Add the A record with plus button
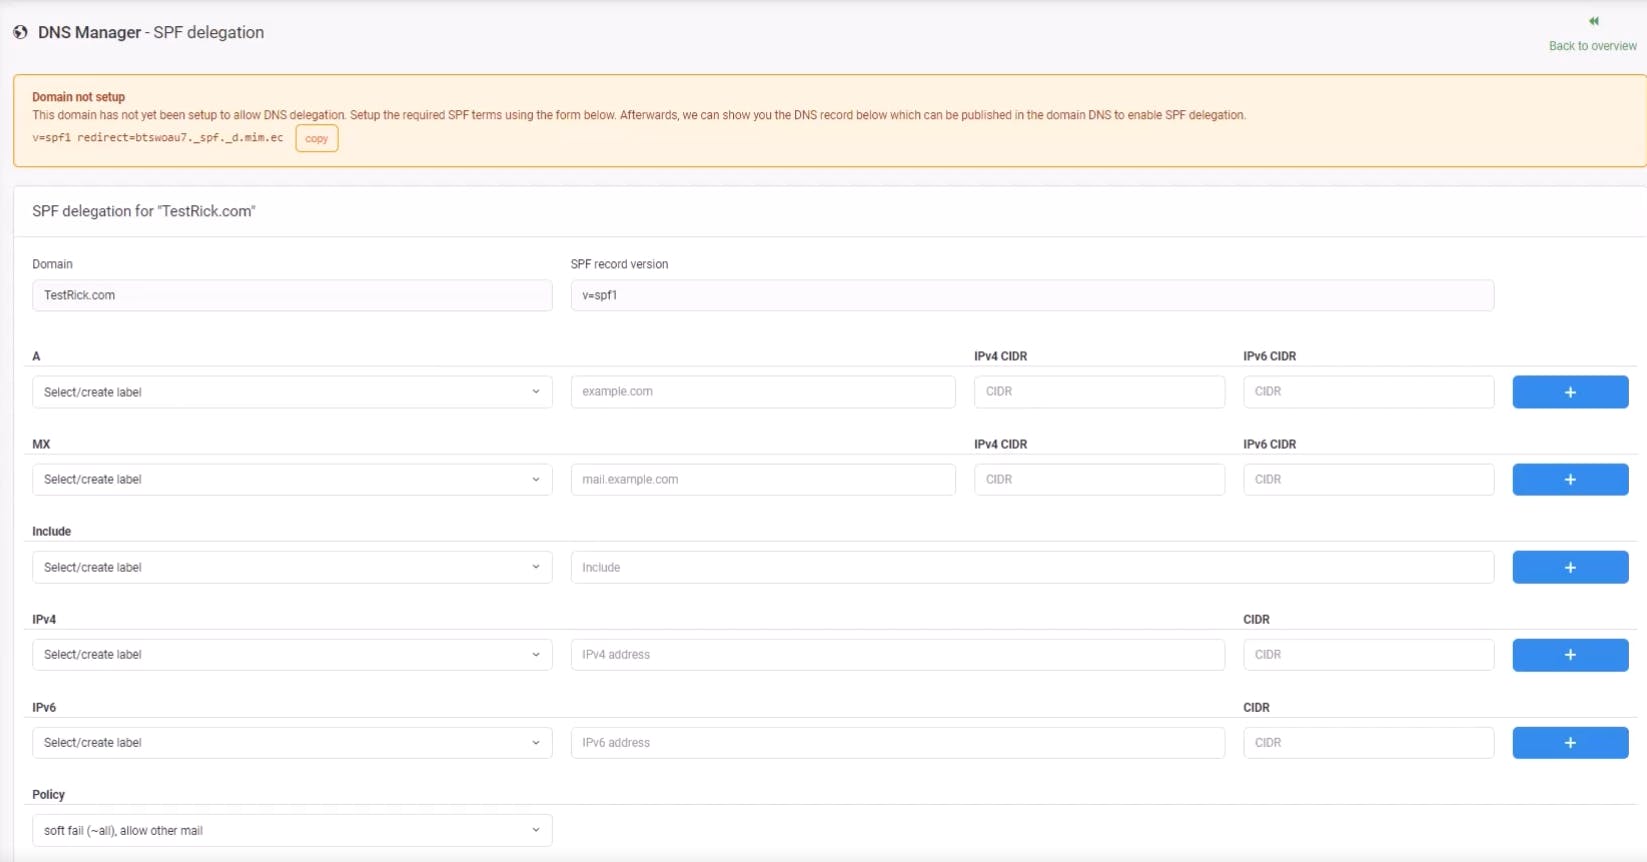Screen dimensions: 1647x862 pos(1570,392)
